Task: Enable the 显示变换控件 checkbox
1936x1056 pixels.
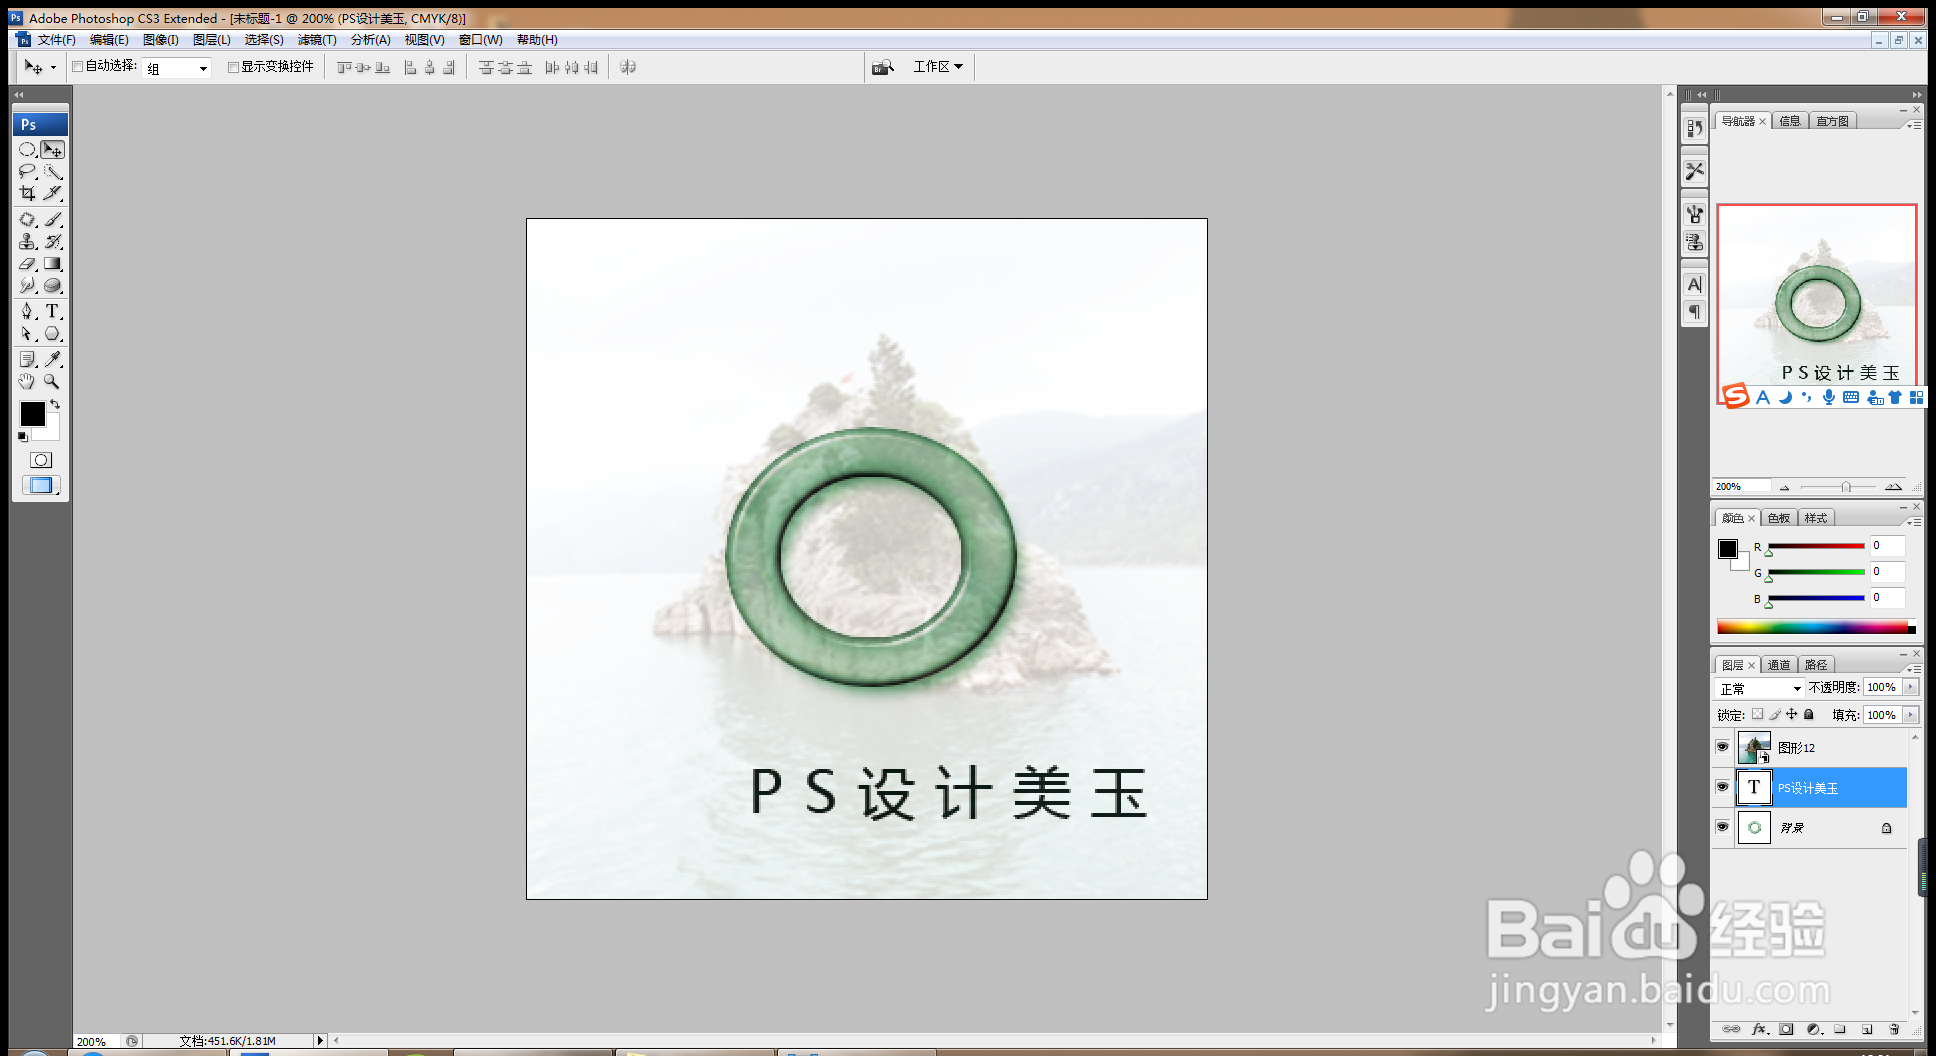Action: 233,66
